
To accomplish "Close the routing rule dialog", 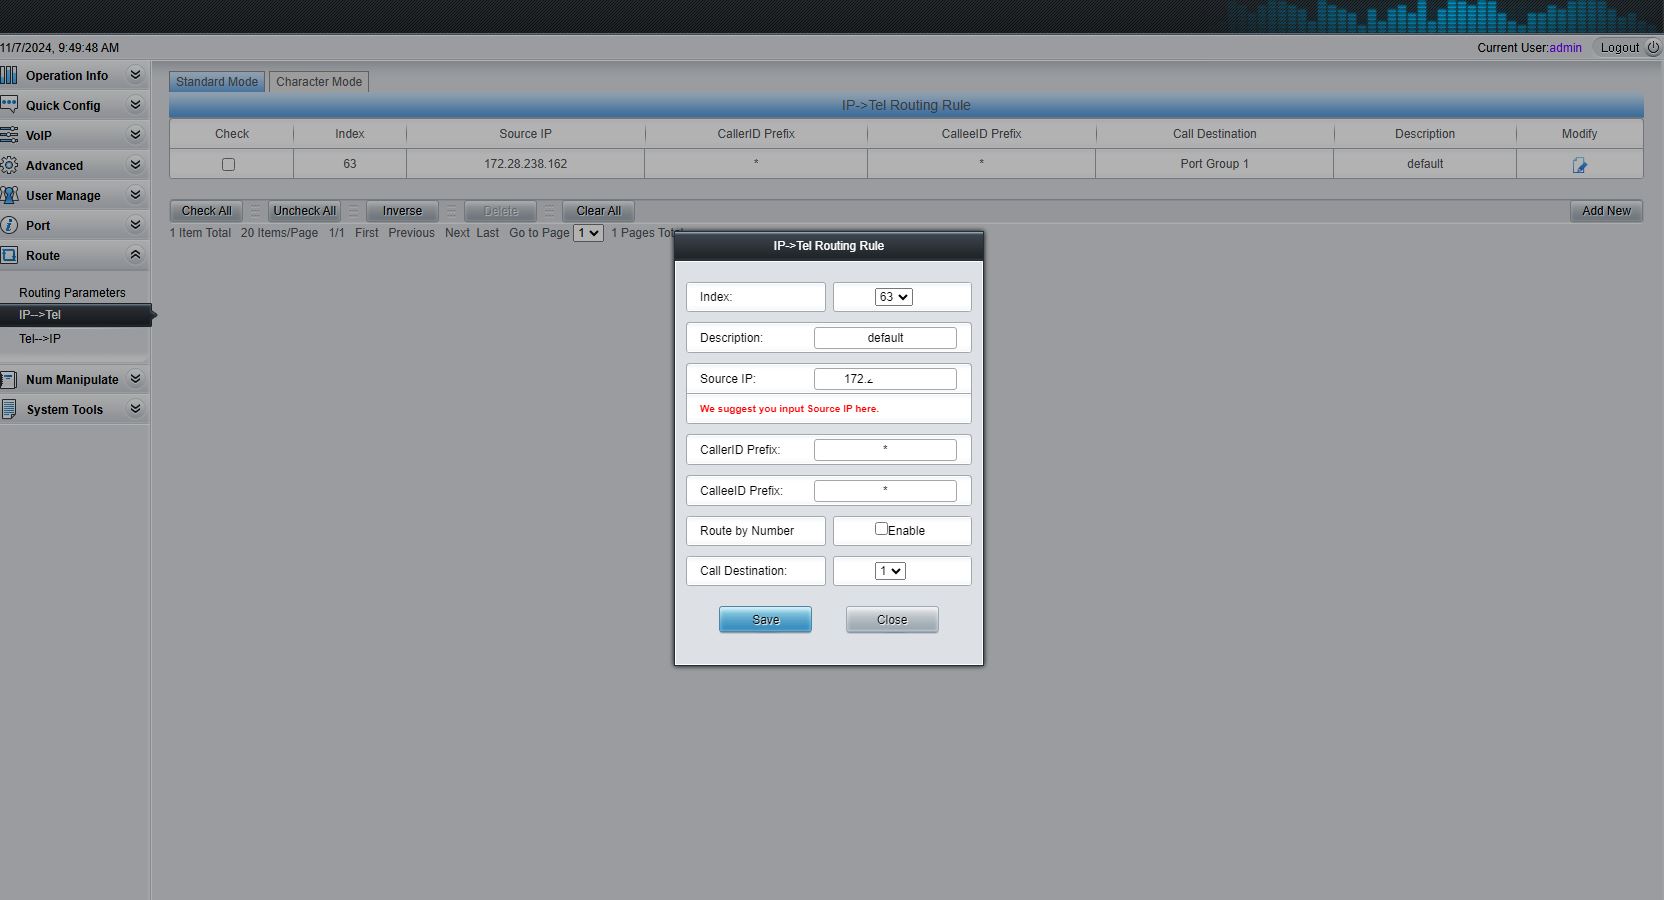I will [892, 620].
